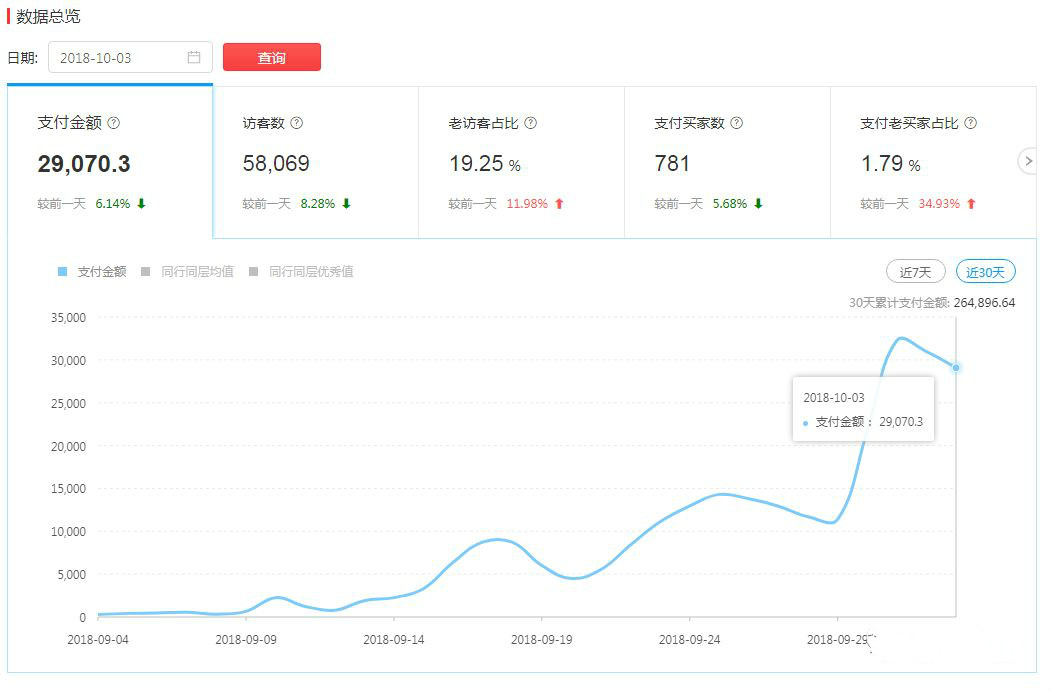Collapse the data tooltip for 2018-10-03
The height and width of the screenshot is (691, 1052).
pos(864,407)
